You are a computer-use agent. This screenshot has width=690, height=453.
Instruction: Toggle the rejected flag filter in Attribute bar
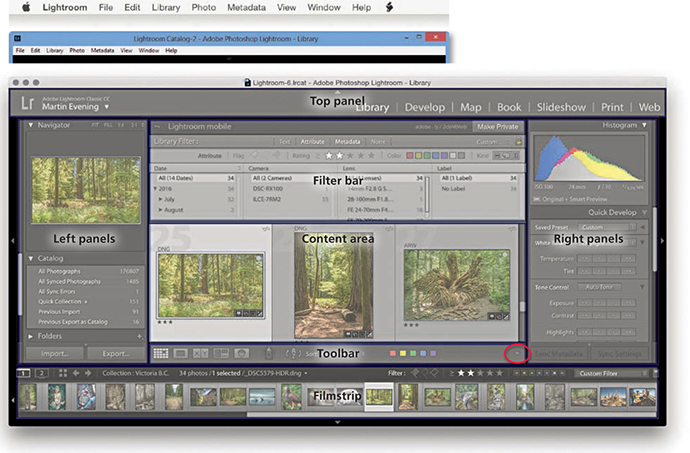(276, 155)
